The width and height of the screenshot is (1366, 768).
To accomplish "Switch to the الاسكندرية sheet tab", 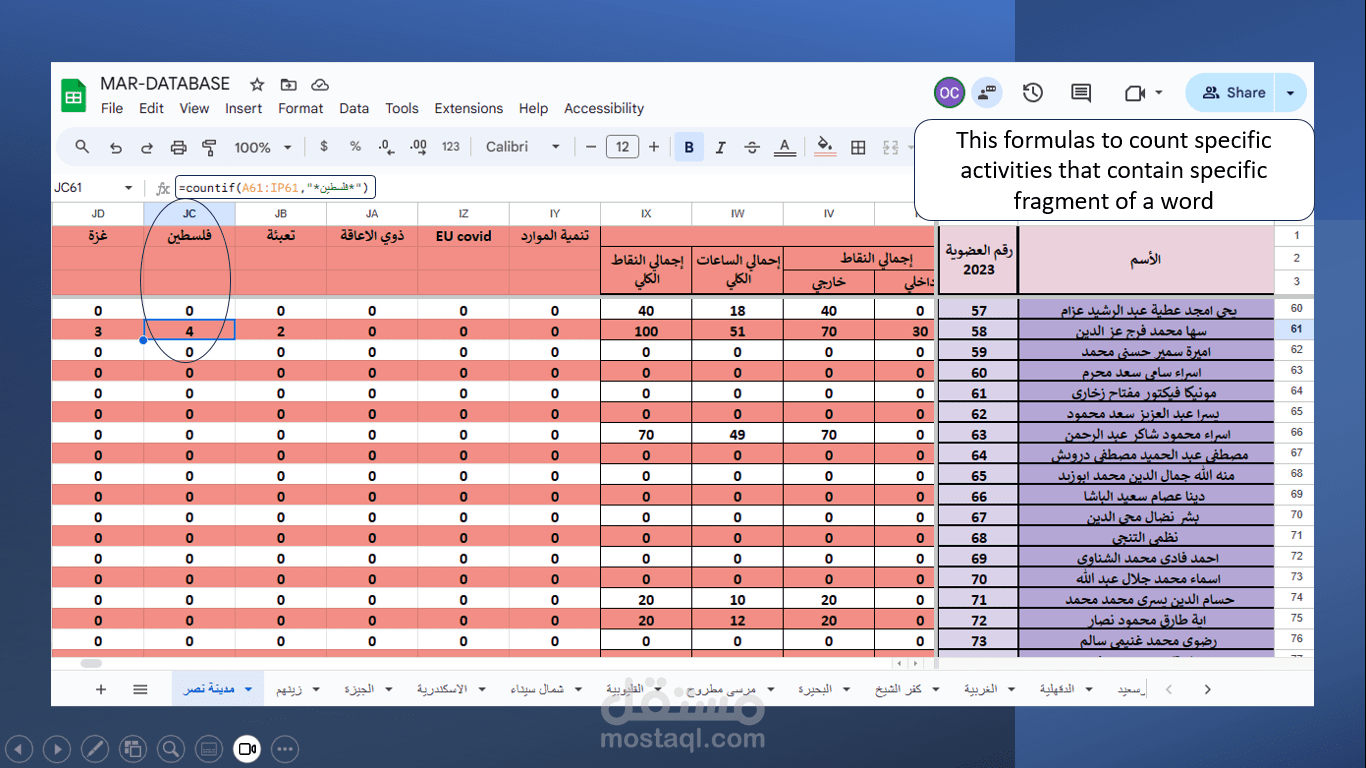I will (442, 689).
